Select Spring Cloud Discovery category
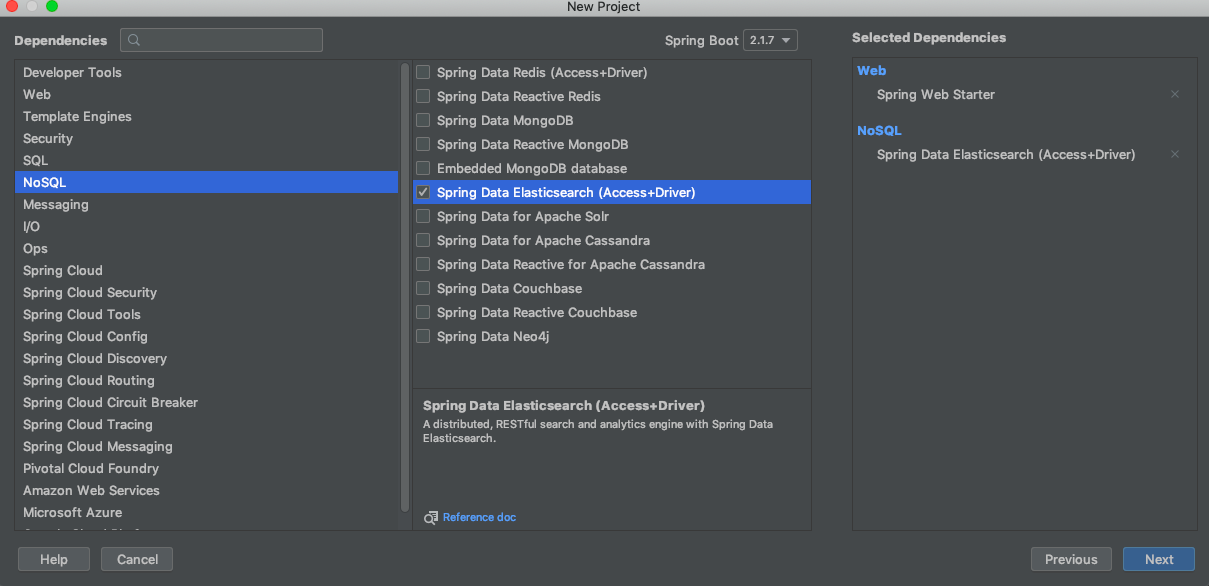The height and width of the screenshot is (586, 1209). 206,358
